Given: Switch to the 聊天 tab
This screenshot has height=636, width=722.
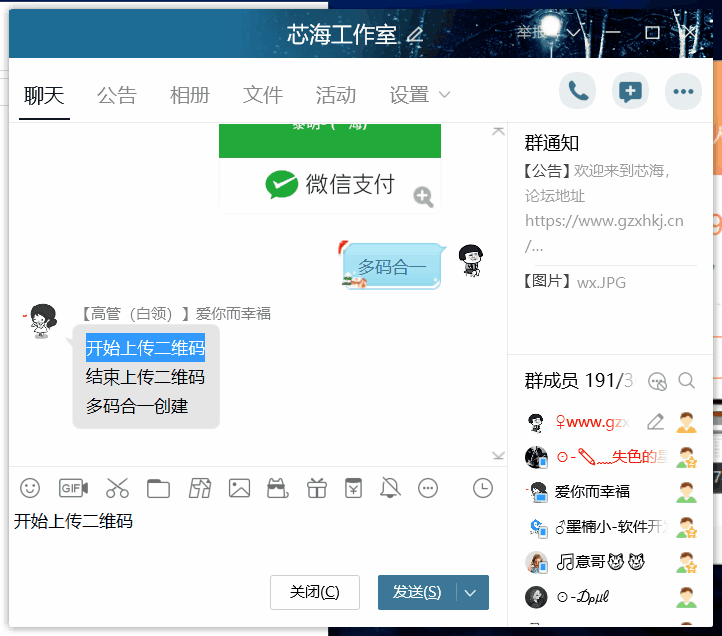Looking at the screenshot, I should 44,96.
